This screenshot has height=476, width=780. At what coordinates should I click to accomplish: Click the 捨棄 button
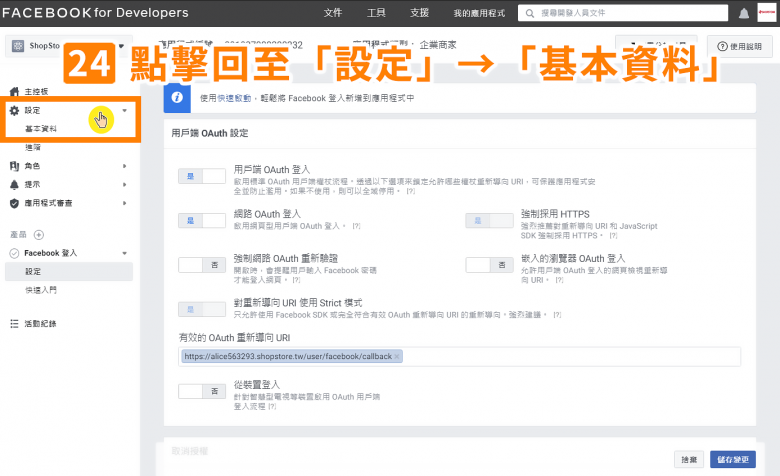pos(689,460)
